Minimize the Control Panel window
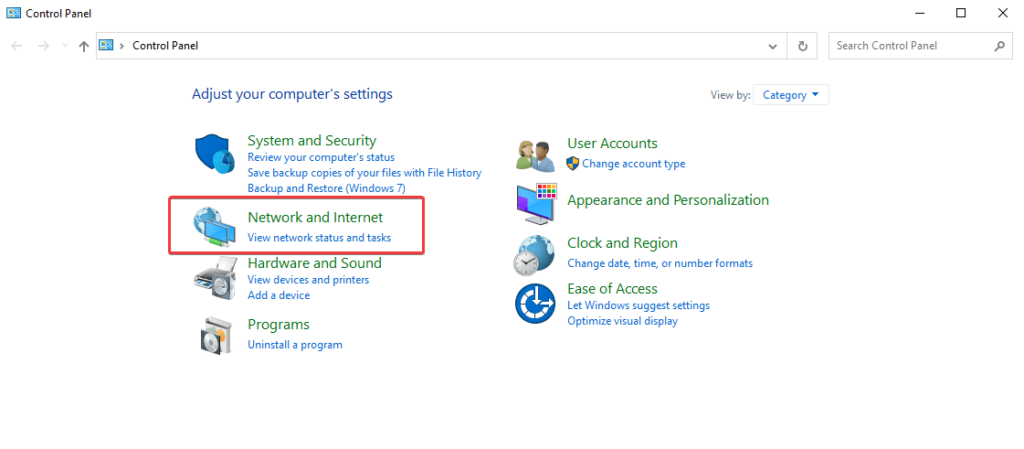 pos(920,13)
